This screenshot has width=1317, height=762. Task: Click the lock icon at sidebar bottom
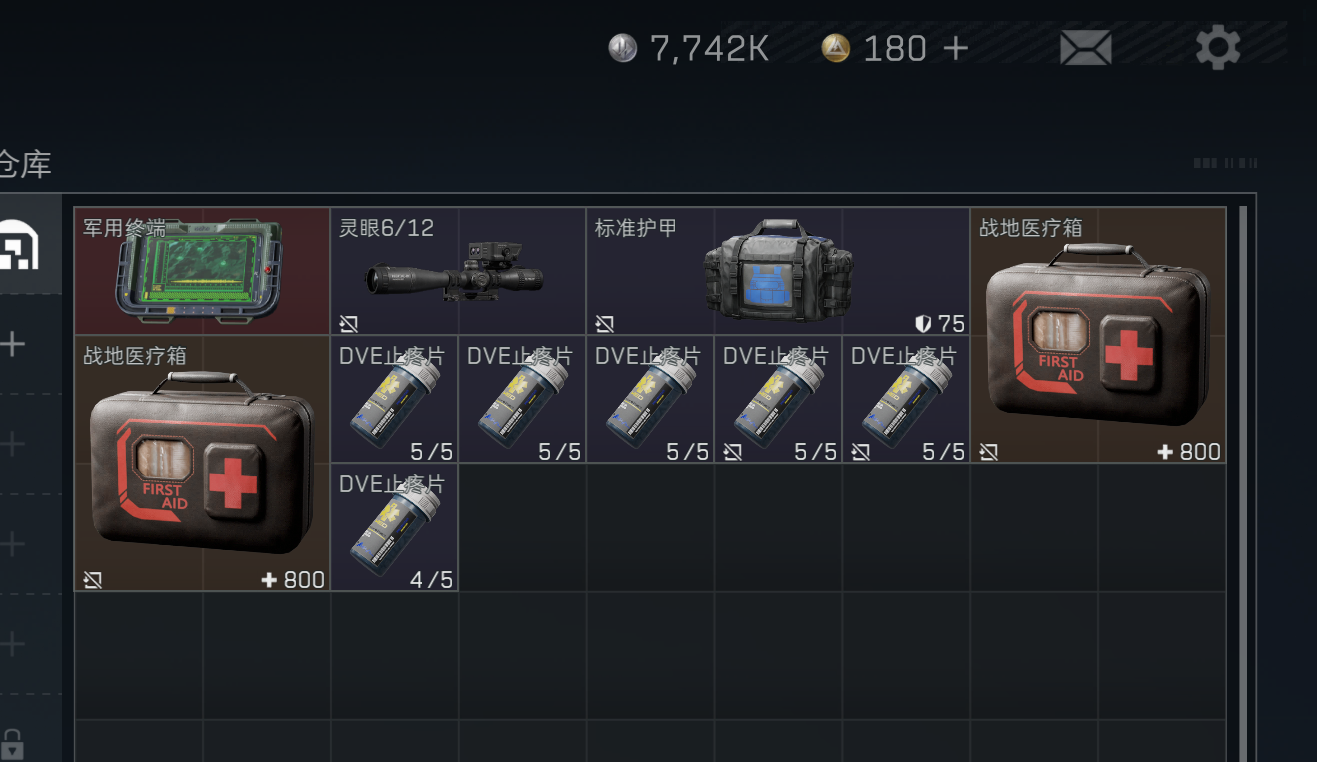click(x=12, y=744)
